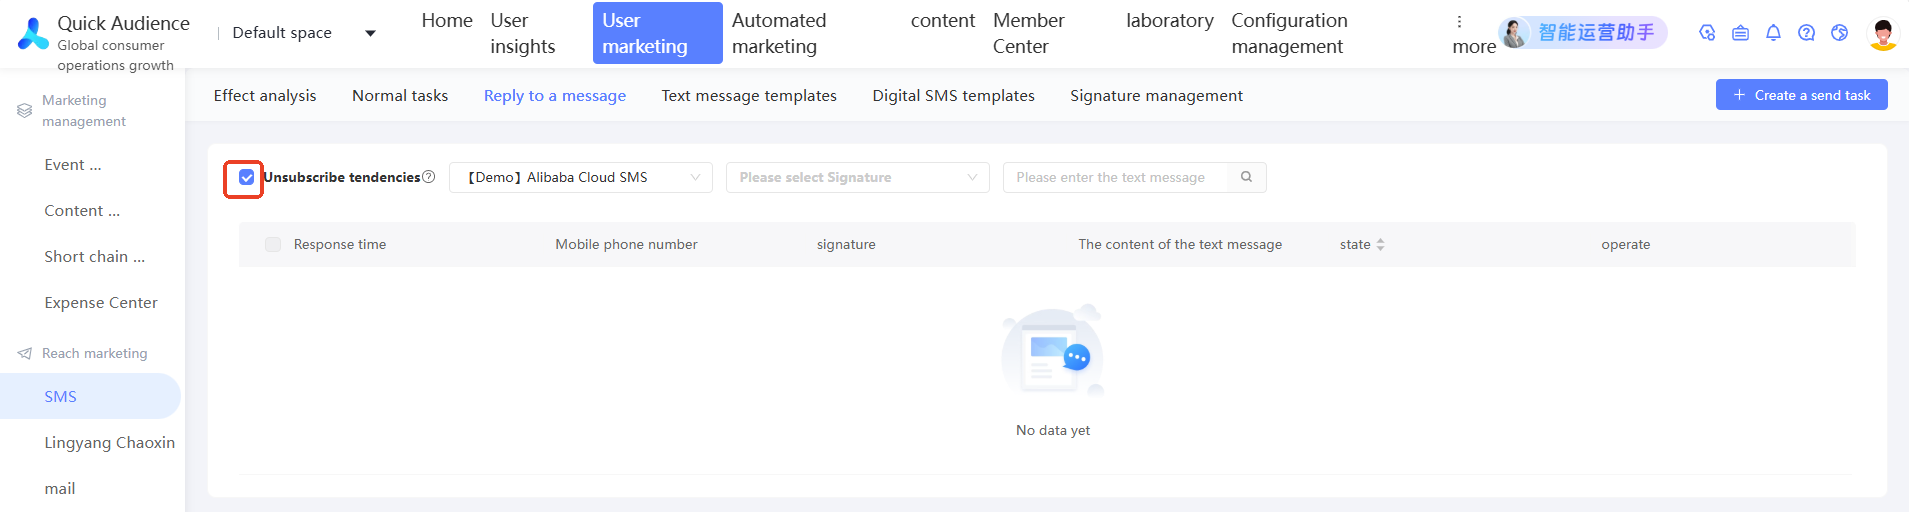Open the Please select Signature dropdown
Image resolution: width=1909 pixels, height=512 pixels.
pyautogui.click(x=858, y=177)
